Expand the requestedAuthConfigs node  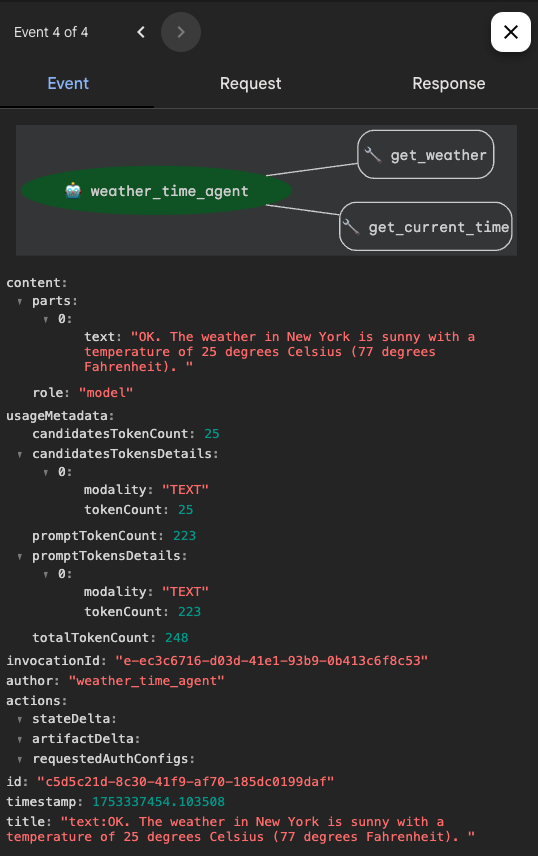20,759
